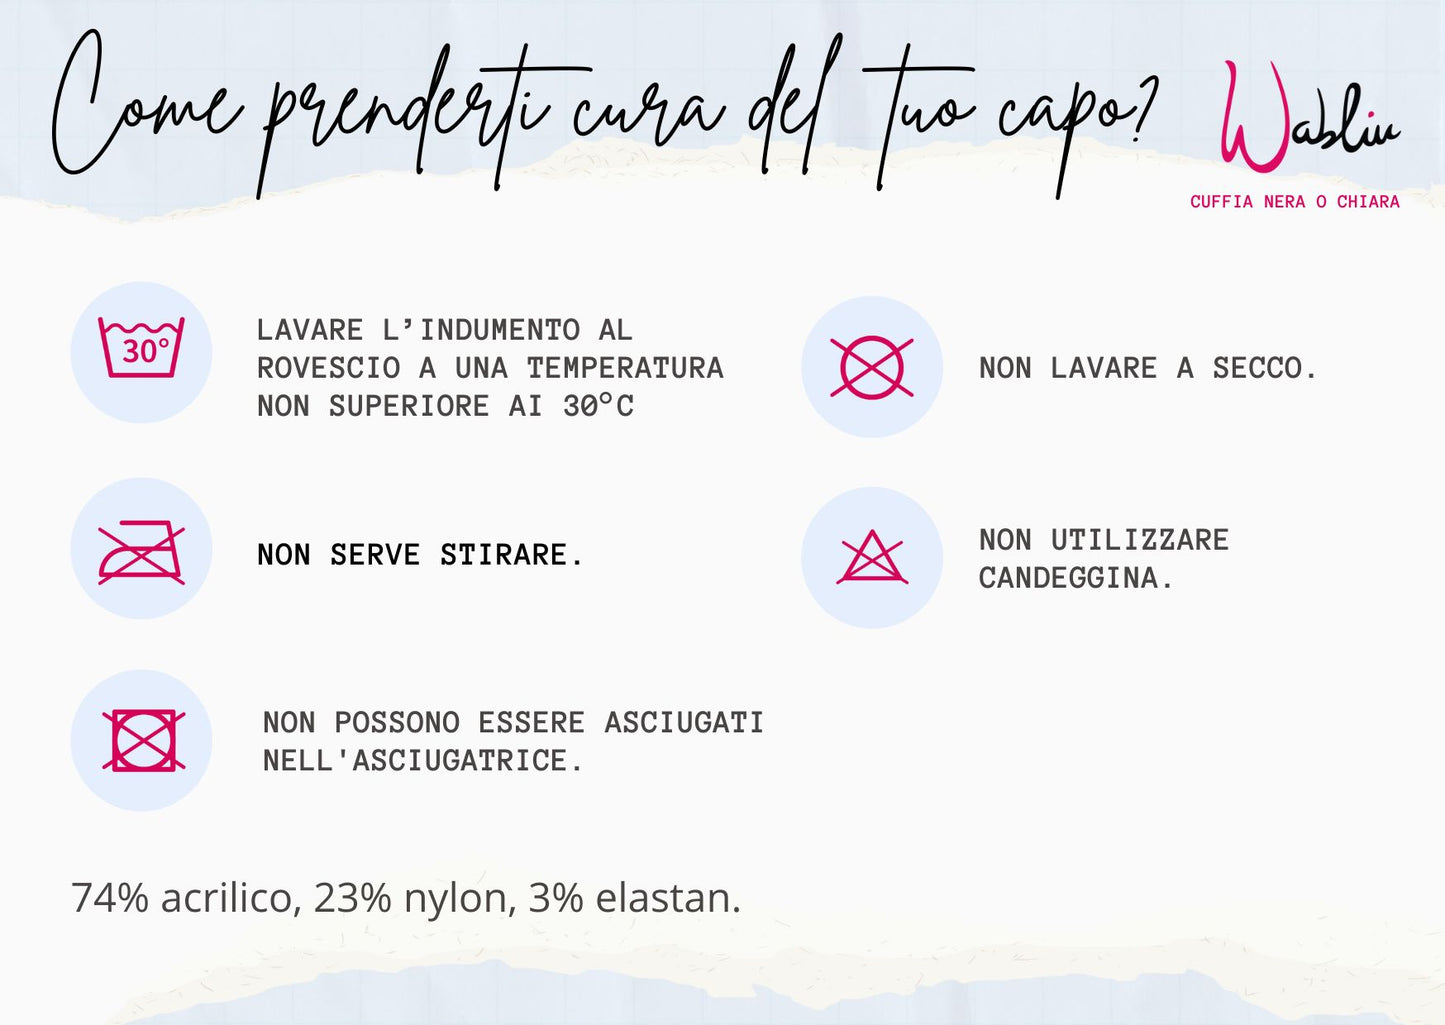1445x1025 pixels.
Task: Select the "NON LAVARE A SECCO." label
Action: click(1148, 368)
